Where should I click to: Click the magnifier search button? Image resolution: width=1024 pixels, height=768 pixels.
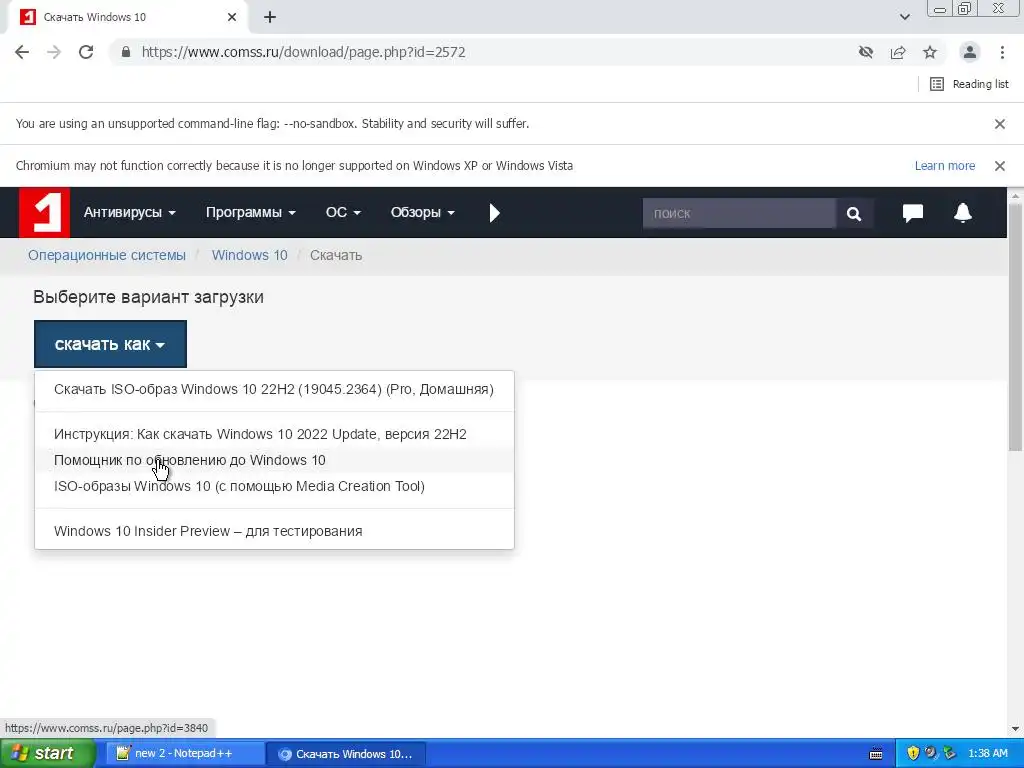[854, 213]
